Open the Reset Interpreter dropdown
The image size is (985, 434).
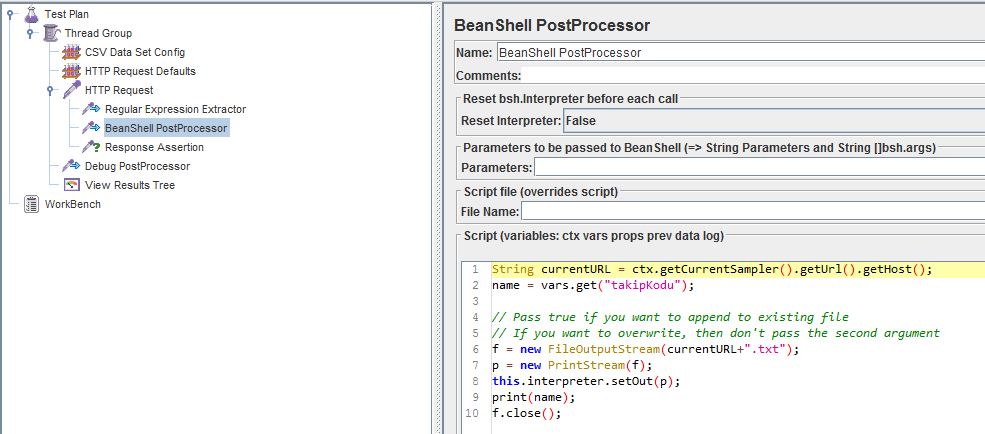point(774,121)
